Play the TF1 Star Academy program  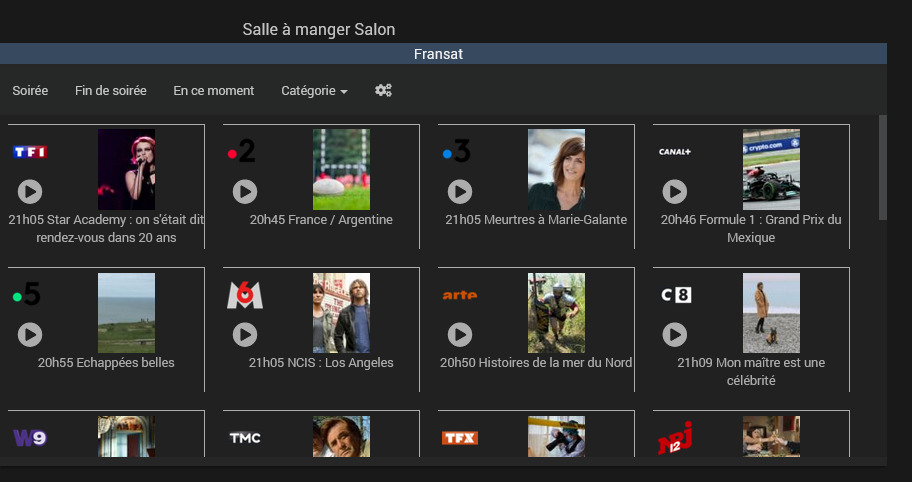tap(30, 191)
